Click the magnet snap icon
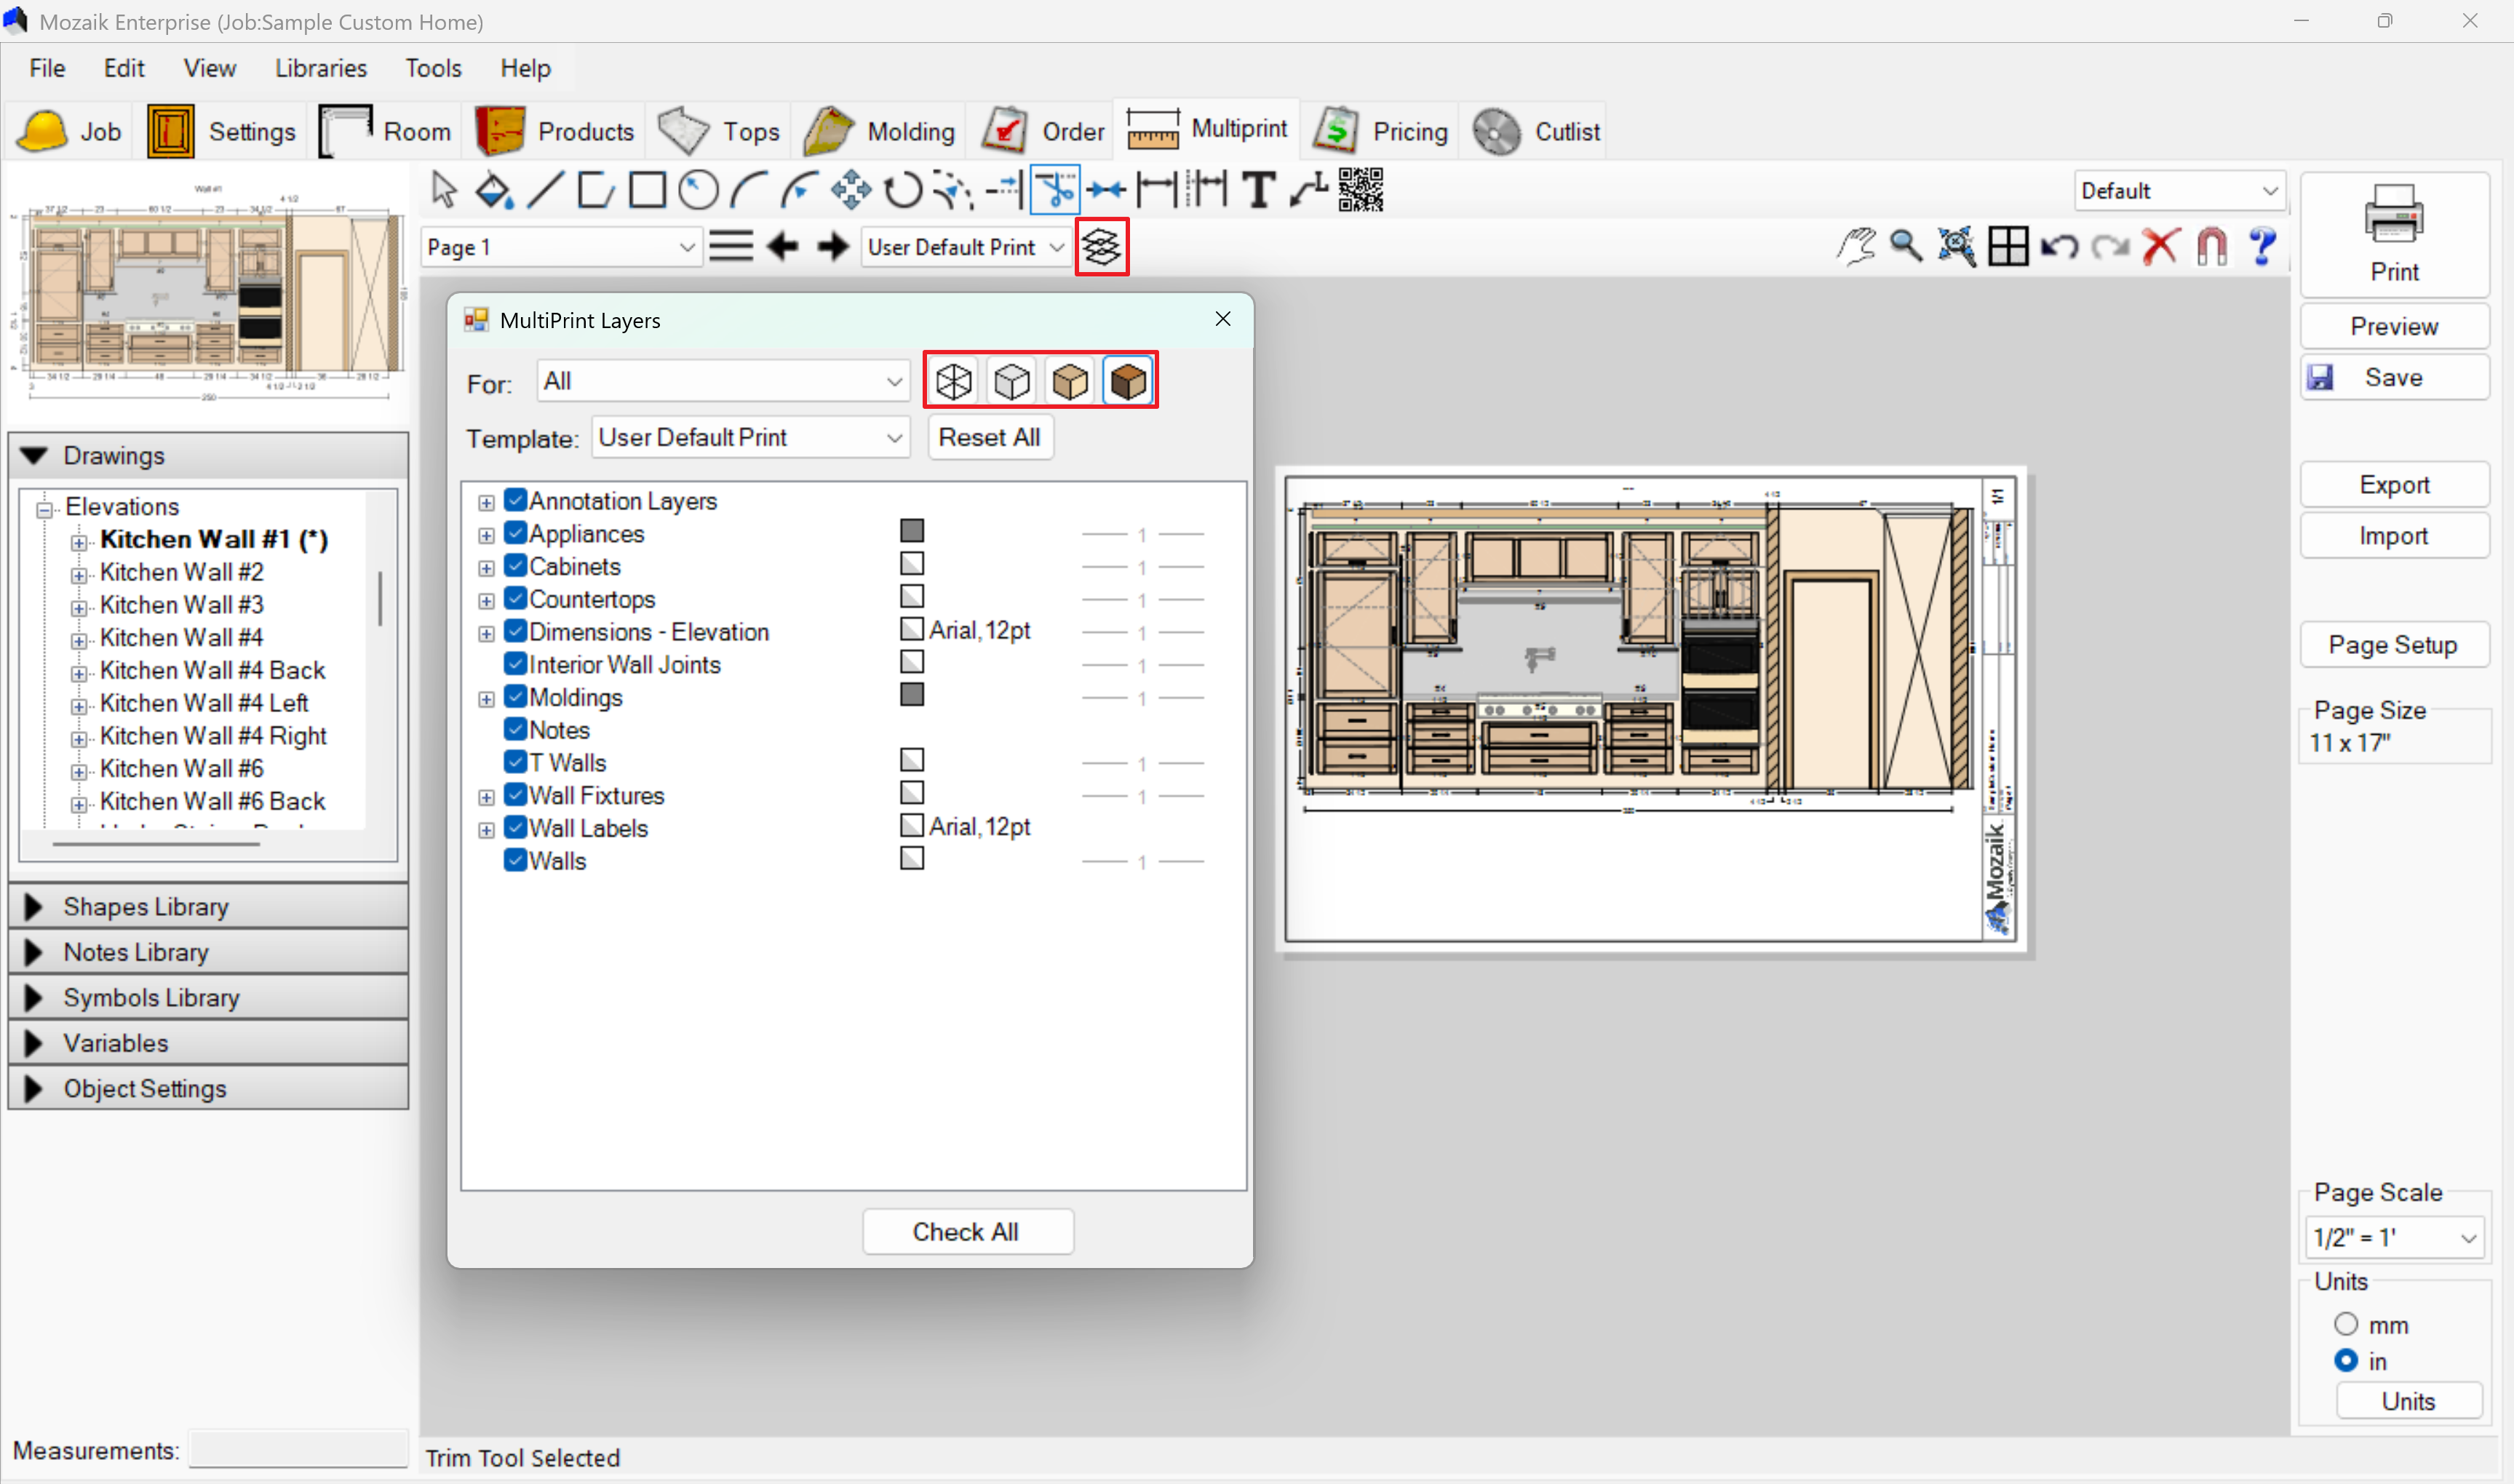The height and width of the screenshot is (1484, 2514). (2211, 246)
